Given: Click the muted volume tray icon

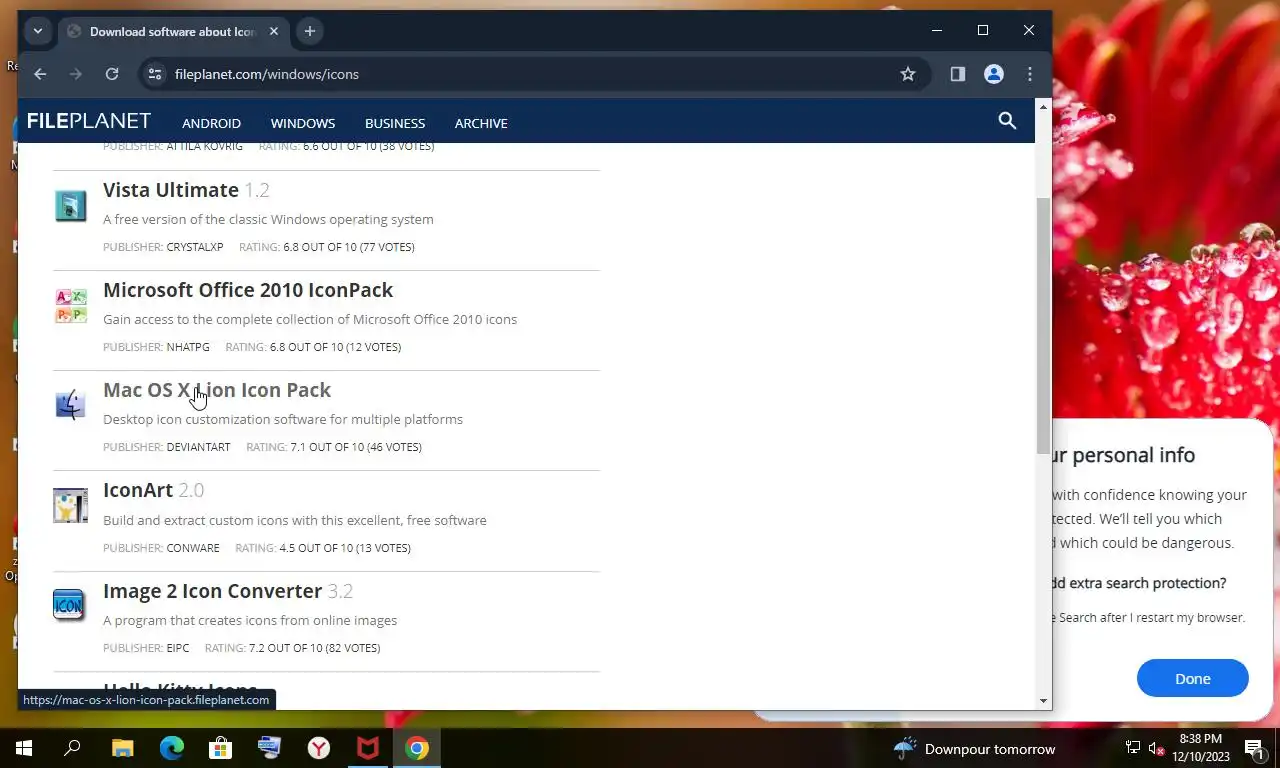Looking at the screenshot, I should [1157, 748].
